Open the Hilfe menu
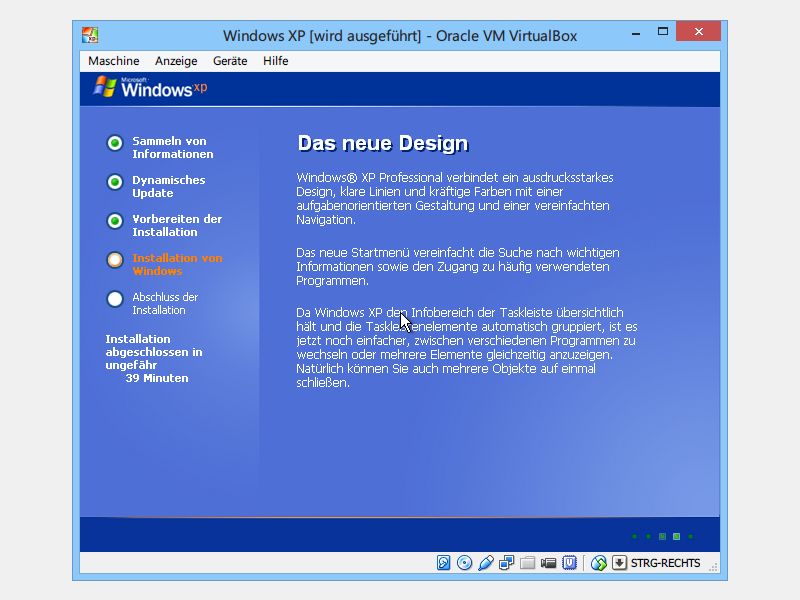The height and width of the screenshot is (600, 800). 276,61
